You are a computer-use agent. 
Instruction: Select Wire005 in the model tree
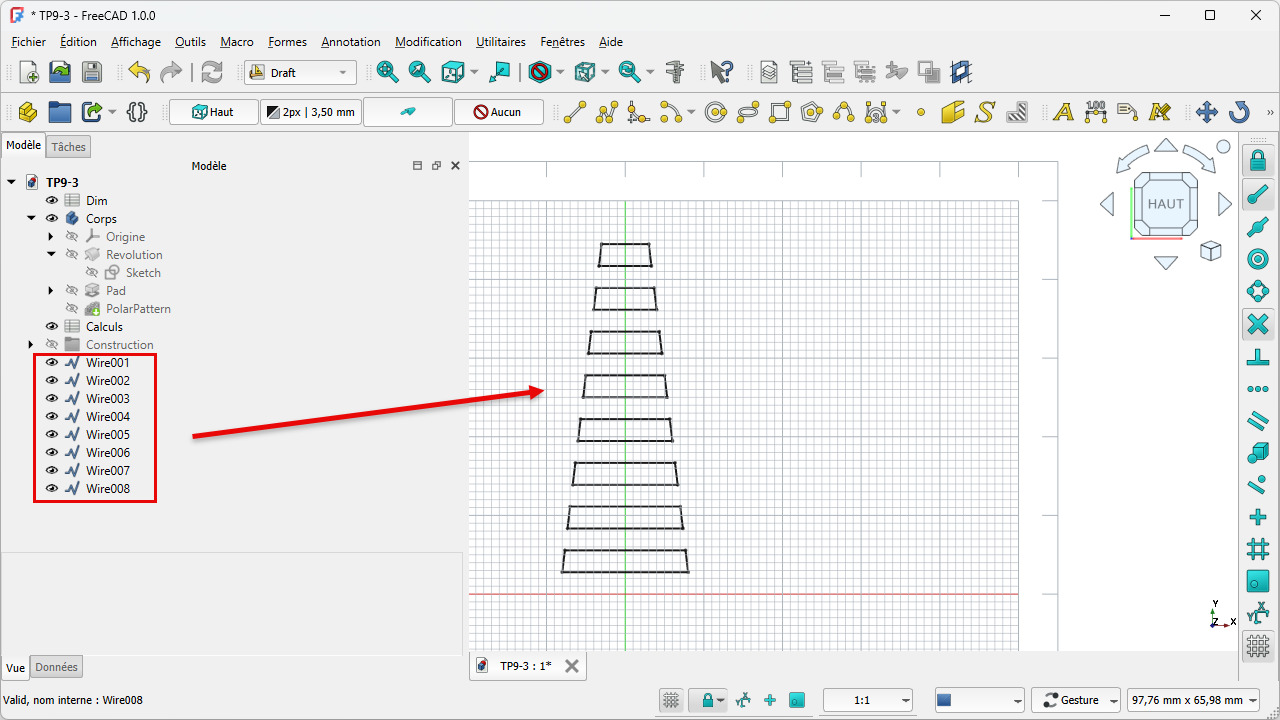107,435
